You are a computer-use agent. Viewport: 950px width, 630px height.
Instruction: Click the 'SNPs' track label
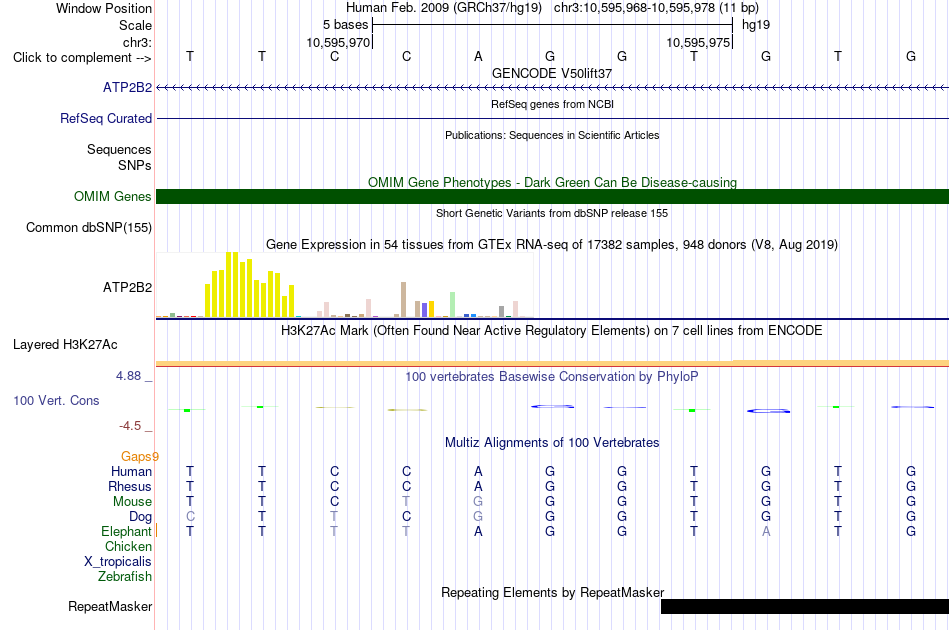point(135,165)
